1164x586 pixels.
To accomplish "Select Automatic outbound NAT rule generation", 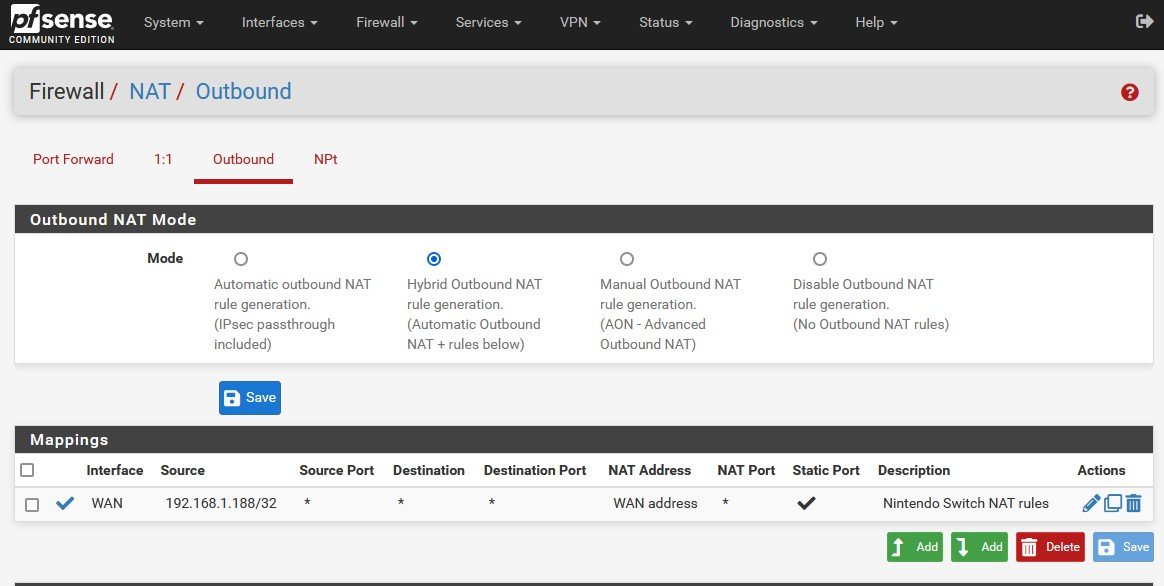I will point(241,258).
